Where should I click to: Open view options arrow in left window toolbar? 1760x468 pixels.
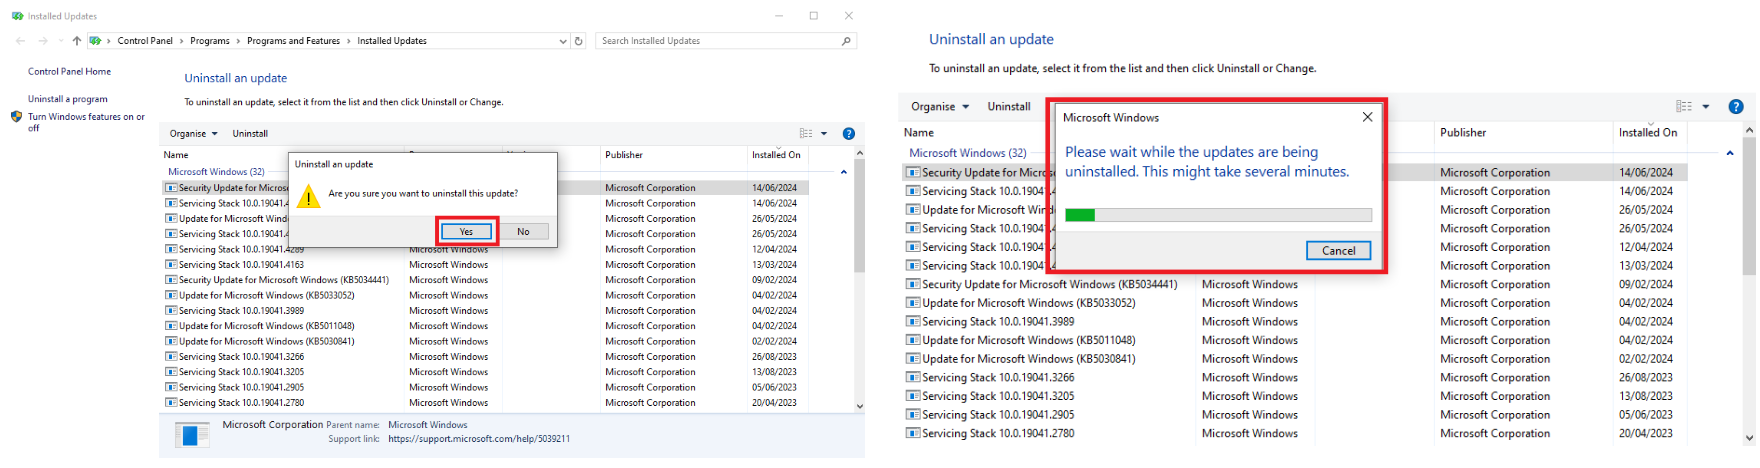tap(824, 133)
